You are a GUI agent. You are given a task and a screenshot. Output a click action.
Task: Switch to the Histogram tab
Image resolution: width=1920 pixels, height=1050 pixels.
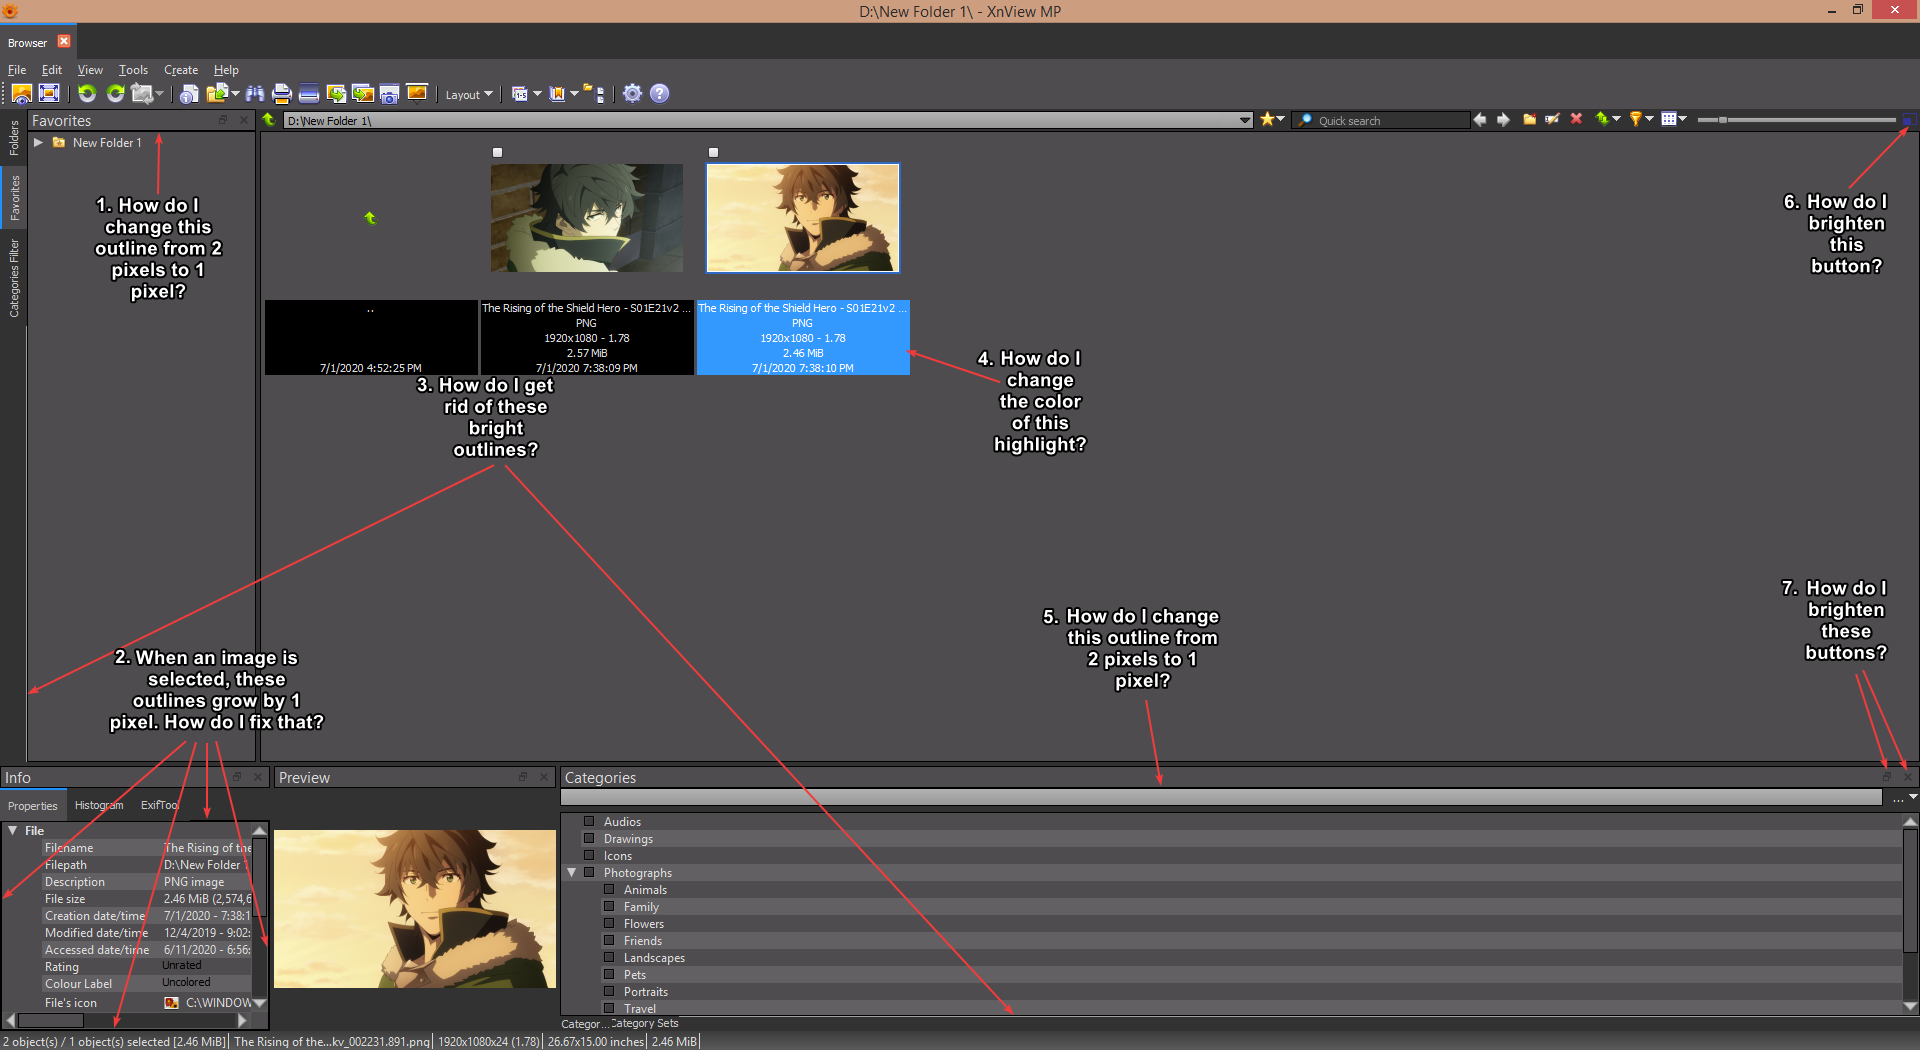point(99,806)
